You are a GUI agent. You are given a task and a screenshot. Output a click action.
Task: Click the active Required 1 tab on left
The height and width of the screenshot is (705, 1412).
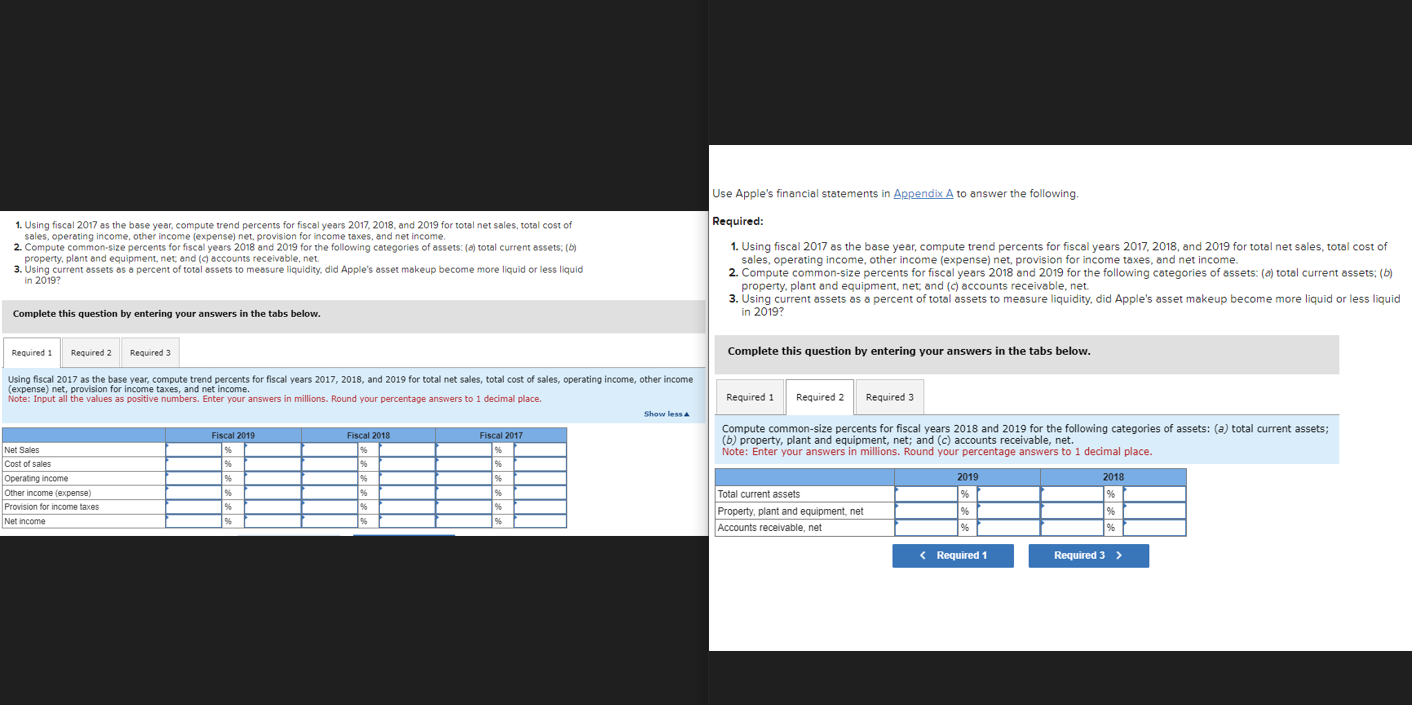pos(31,352)
